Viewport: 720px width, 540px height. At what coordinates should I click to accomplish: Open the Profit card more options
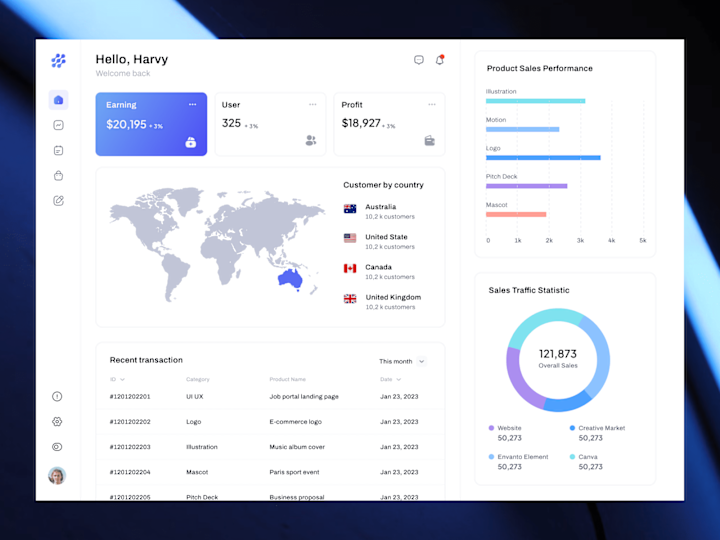(432, 105)
